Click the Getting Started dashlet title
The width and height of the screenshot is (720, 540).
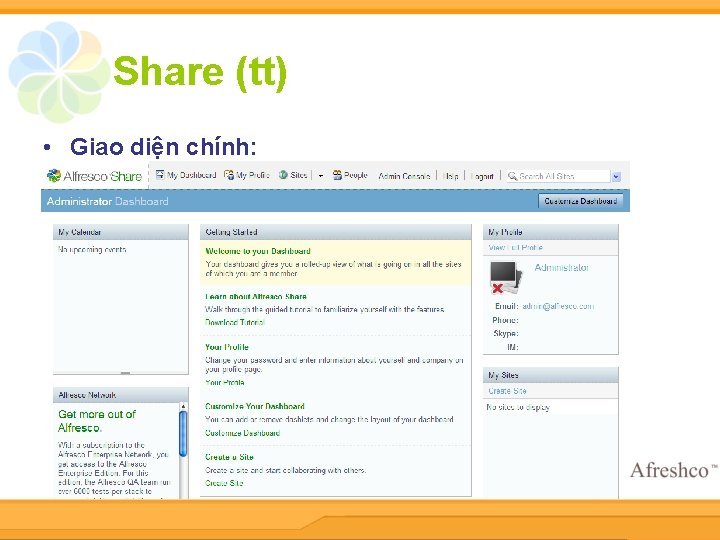(x=231, y=232)
